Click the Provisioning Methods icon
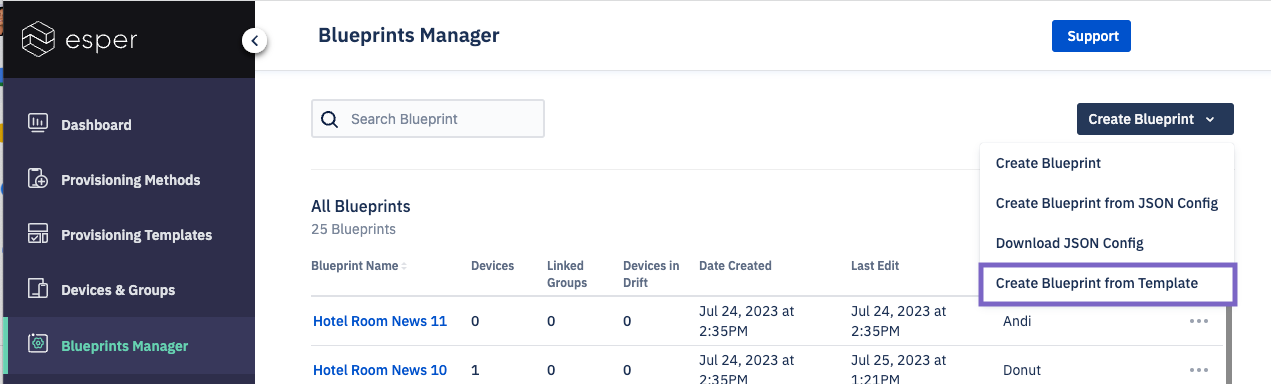1271x384 pixels. pos(37,179)
